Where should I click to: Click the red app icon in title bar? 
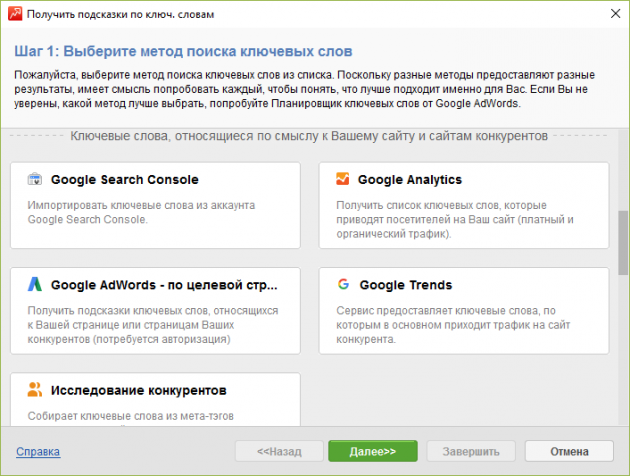pos(12,15)
